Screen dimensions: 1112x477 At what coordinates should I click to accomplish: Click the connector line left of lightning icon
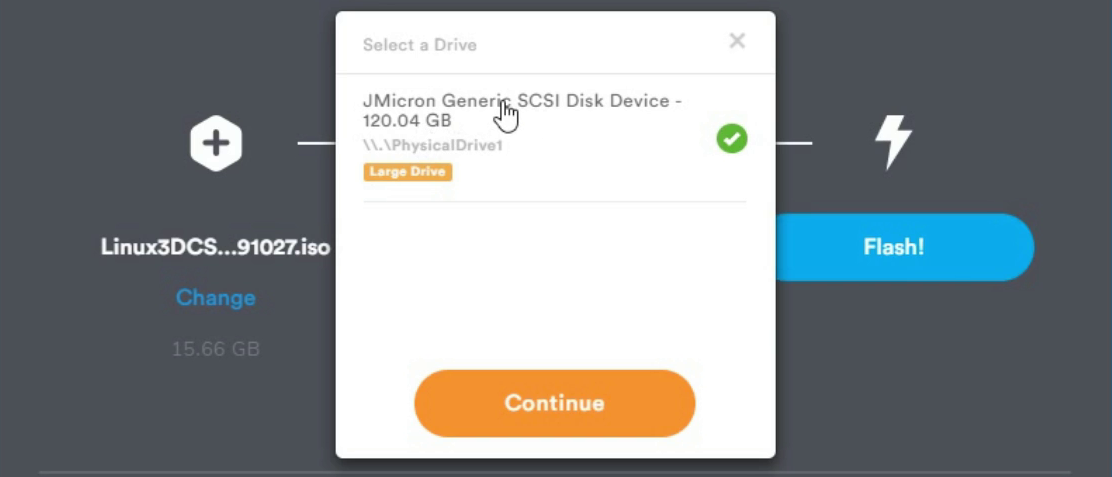pos(794,143)
